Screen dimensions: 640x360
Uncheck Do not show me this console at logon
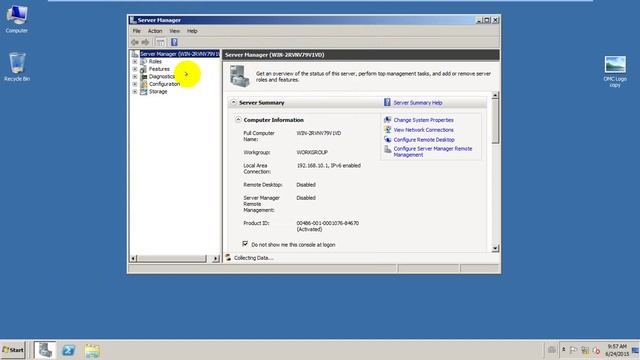click(245, 244)
